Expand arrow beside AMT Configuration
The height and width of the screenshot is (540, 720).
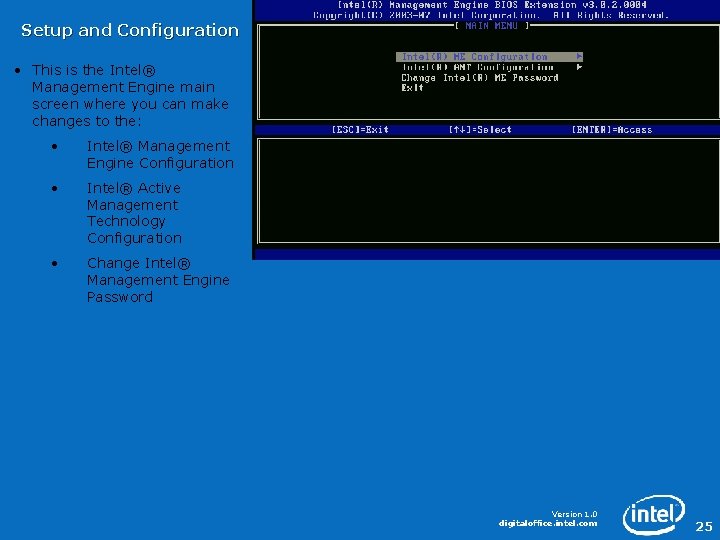(x=579, y=67)
